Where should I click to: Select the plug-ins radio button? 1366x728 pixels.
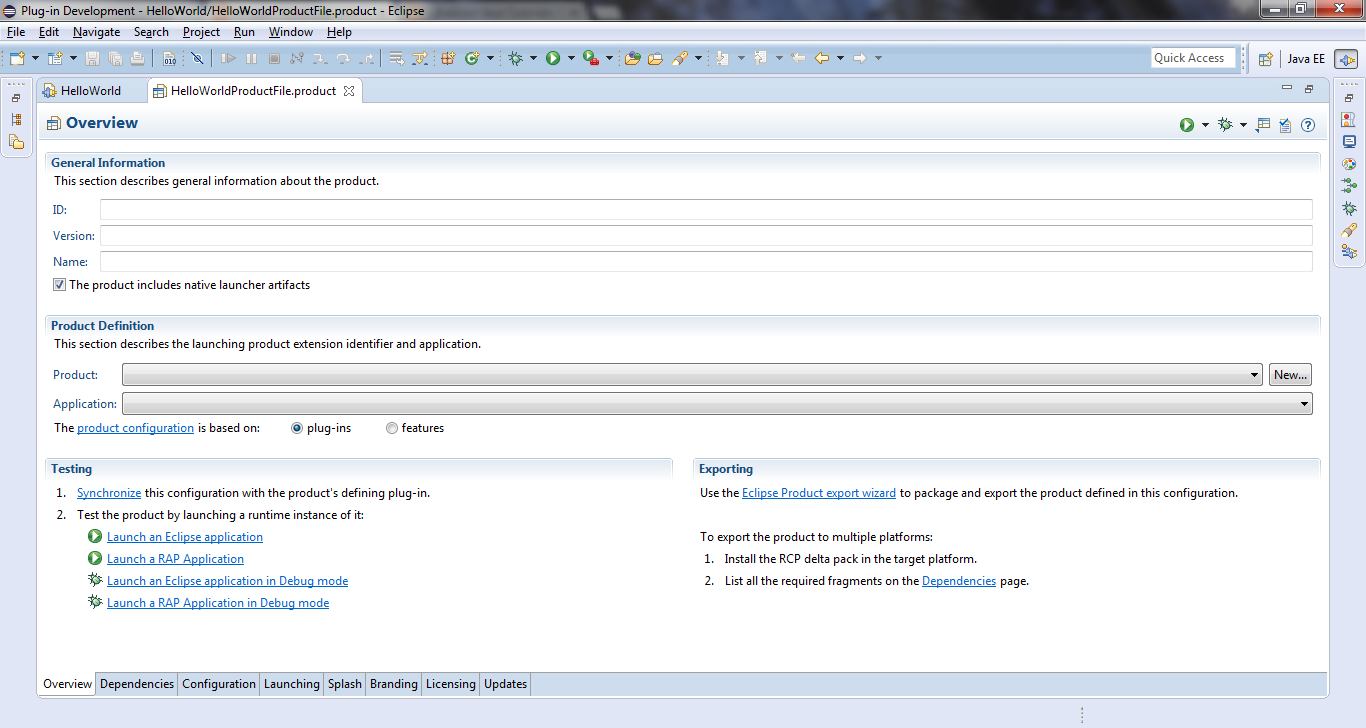click(x=297, y=427)
